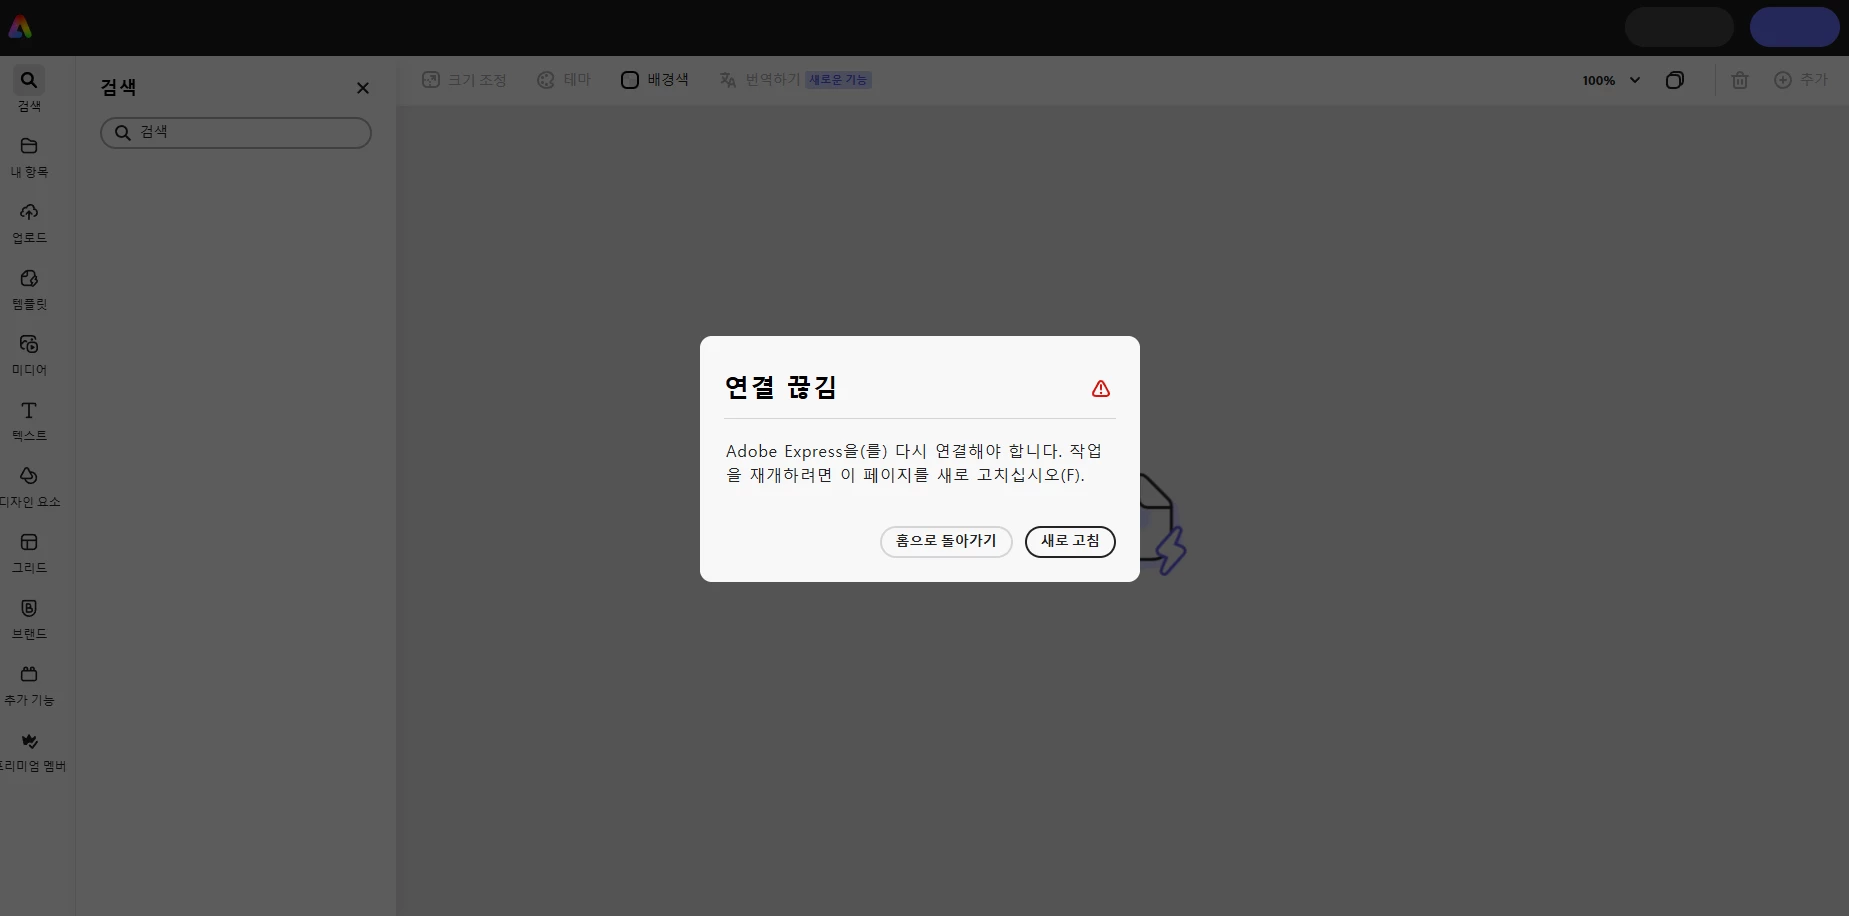Screen dimensions: 1849x916
Task: Click the Adobe Express logo
Action: [20, 27]
